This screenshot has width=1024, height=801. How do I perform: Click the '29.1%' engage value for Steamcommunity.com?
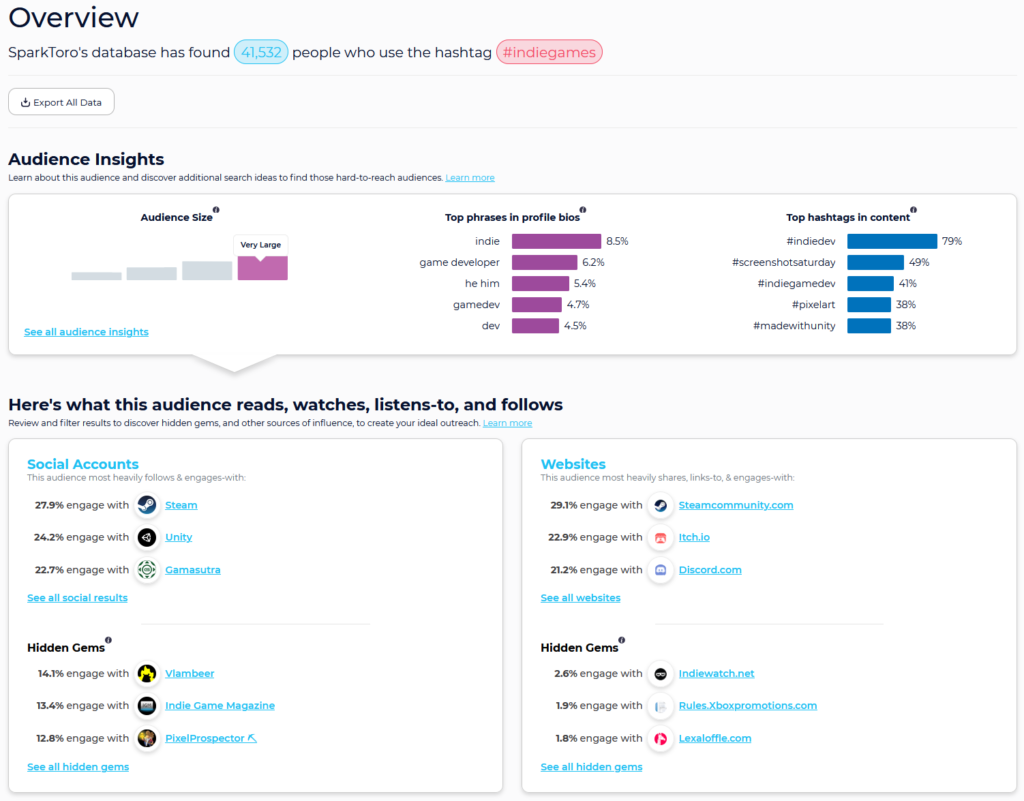click(x=564, y=505)
